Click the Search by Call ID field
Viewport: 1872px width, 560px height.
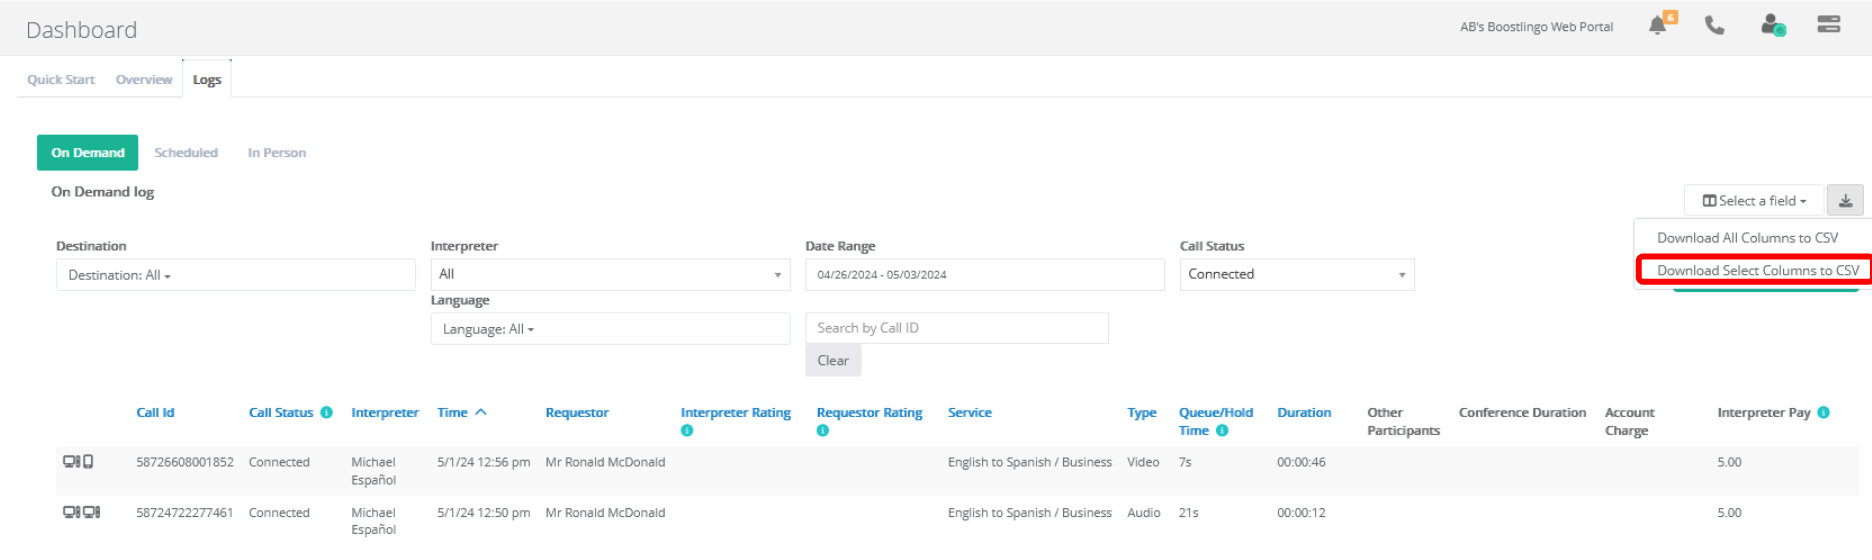click(957, 328)
